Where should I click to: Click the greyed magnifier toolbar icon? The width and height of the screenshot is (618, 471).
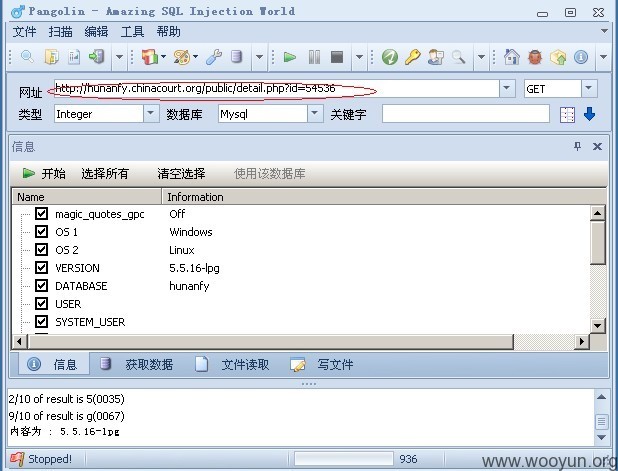coord(458,57)
